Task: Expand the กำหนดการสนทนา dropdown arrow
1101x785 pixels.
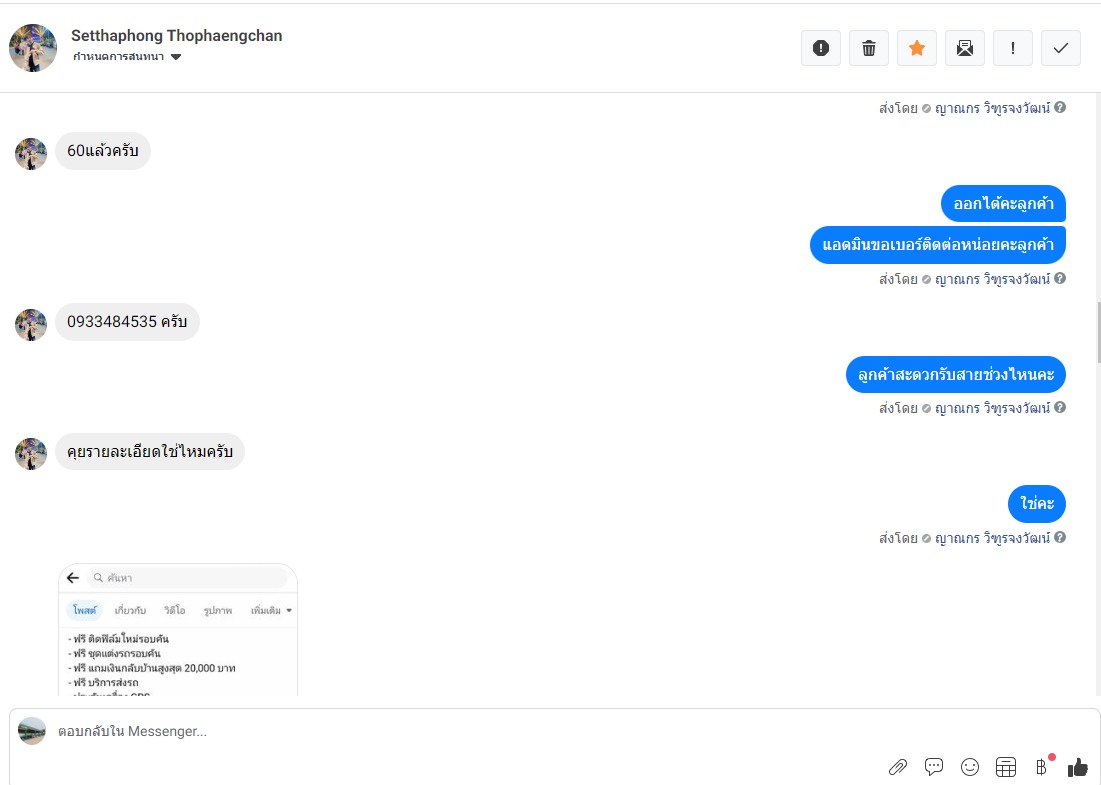Action: tap(176, 57)
